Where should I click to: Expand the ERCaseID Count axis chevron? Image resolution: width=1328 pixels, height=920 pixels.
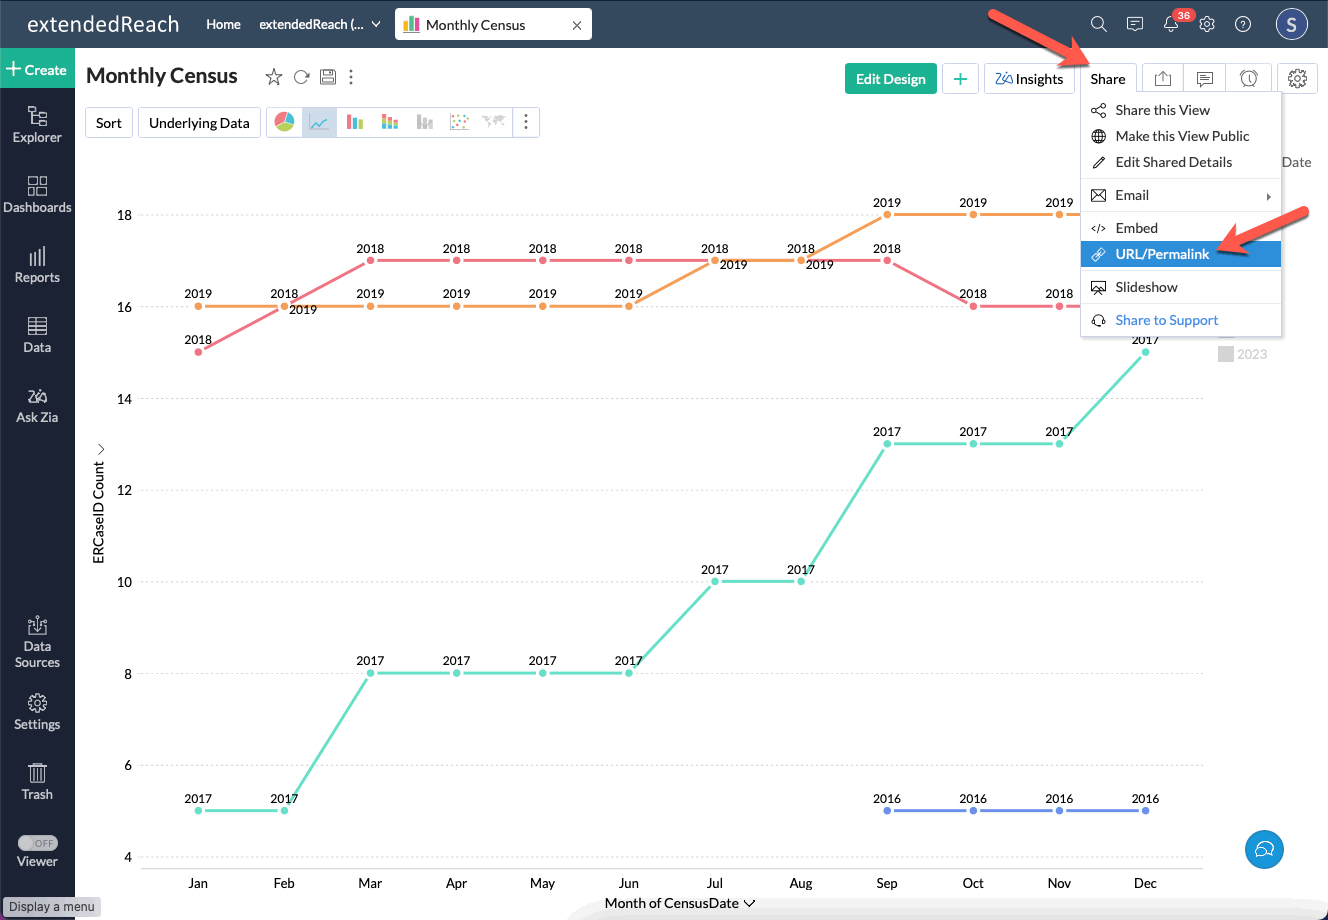pyautogui.click(x=100, y=449)
